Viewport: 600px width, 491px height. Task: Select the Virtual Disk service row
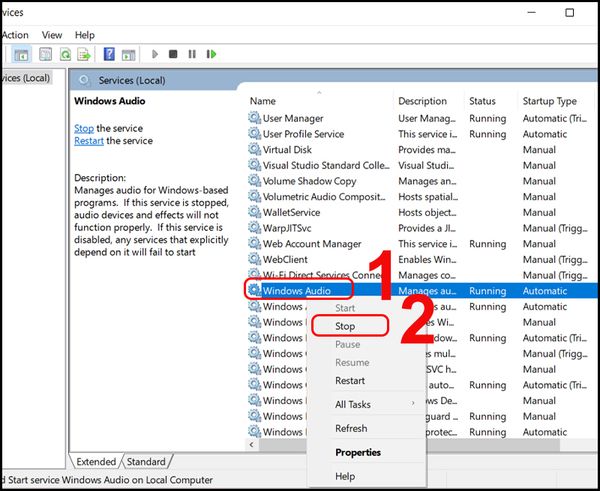click(x=288, y=150)
